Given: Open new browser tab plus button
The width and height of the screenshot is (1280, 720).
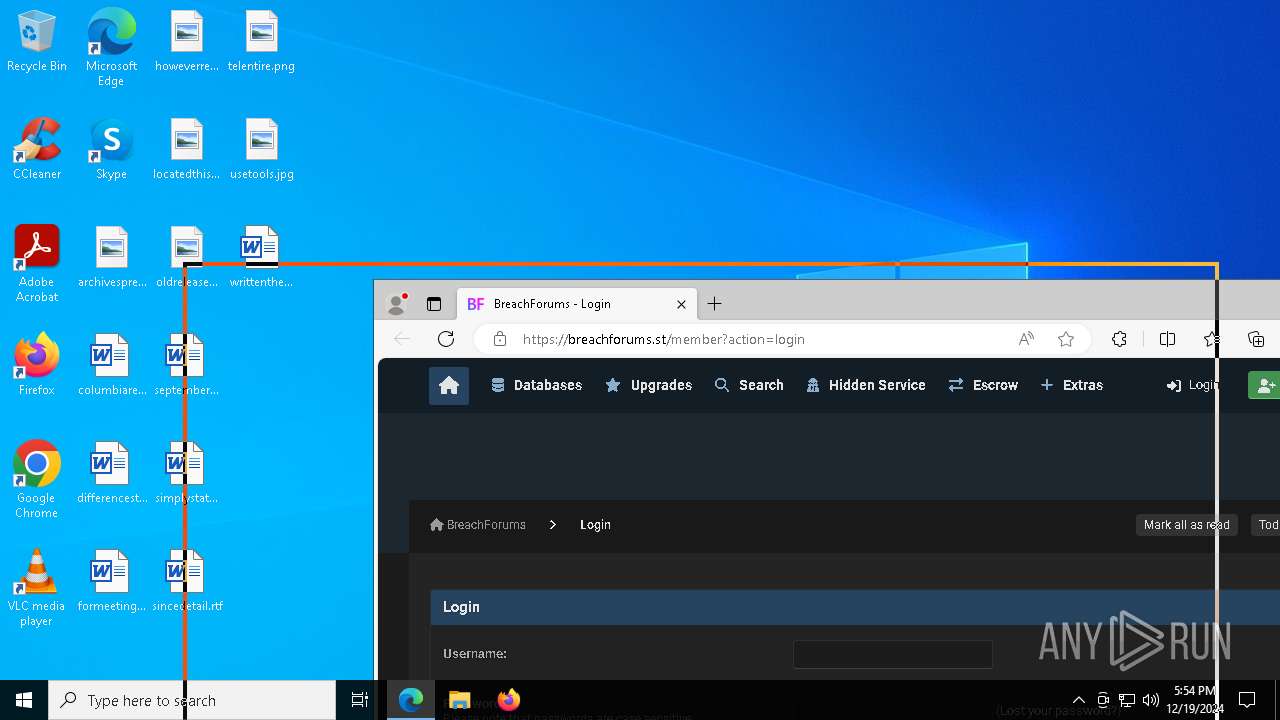Looking at the screenshot, I should click(714, 304).
